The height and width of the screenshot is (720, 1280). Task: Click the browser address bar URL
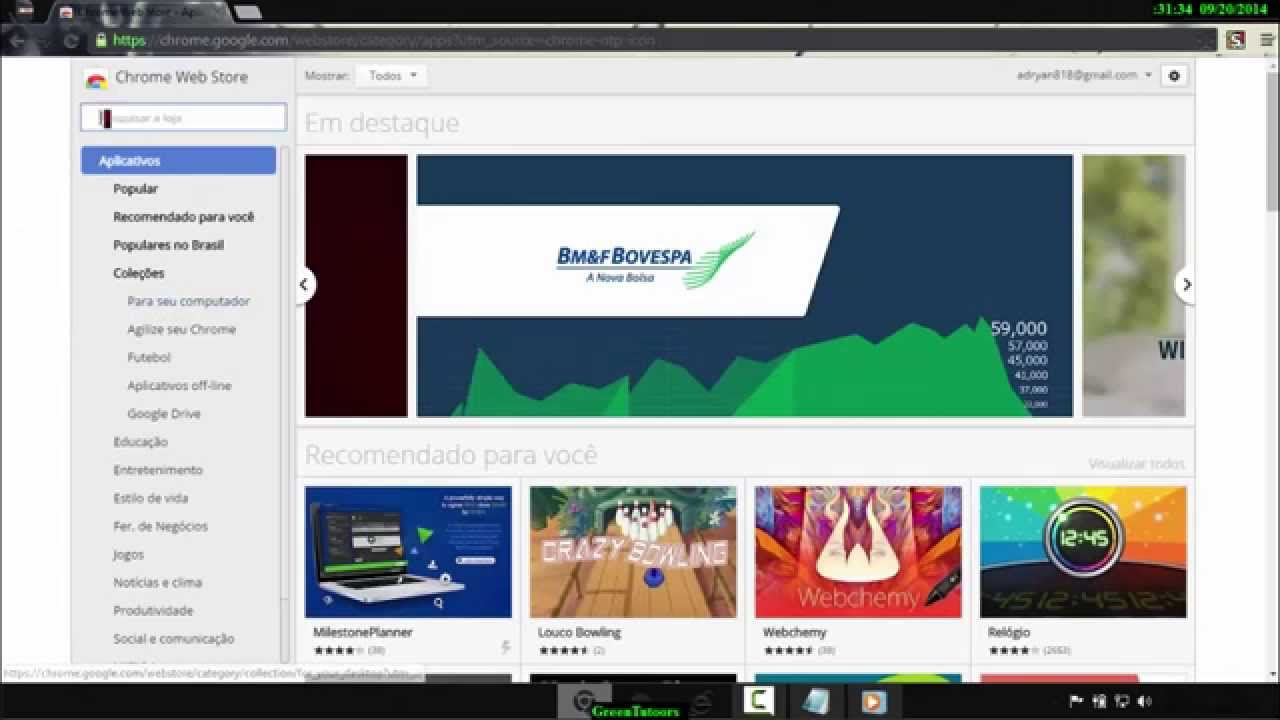pos(384,41)
